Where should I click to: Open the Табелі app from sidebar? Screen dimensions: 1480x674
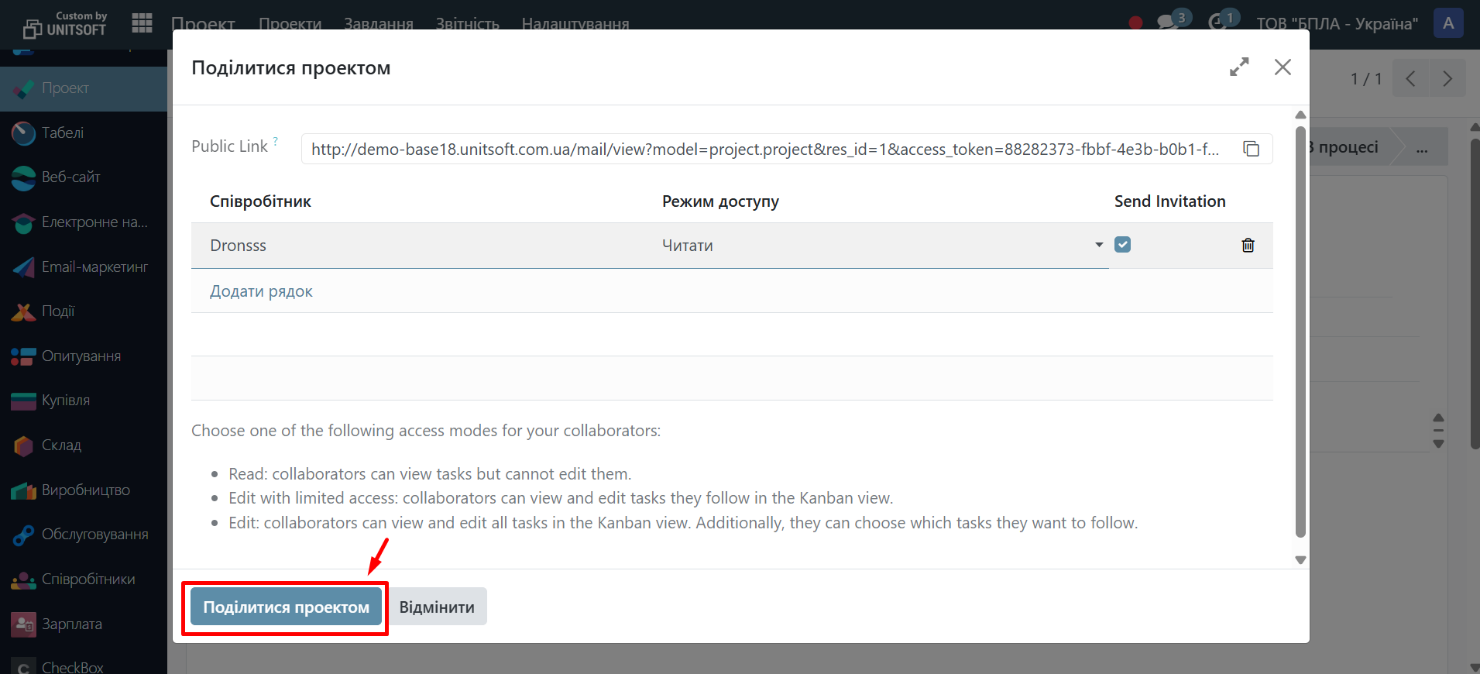62,133
